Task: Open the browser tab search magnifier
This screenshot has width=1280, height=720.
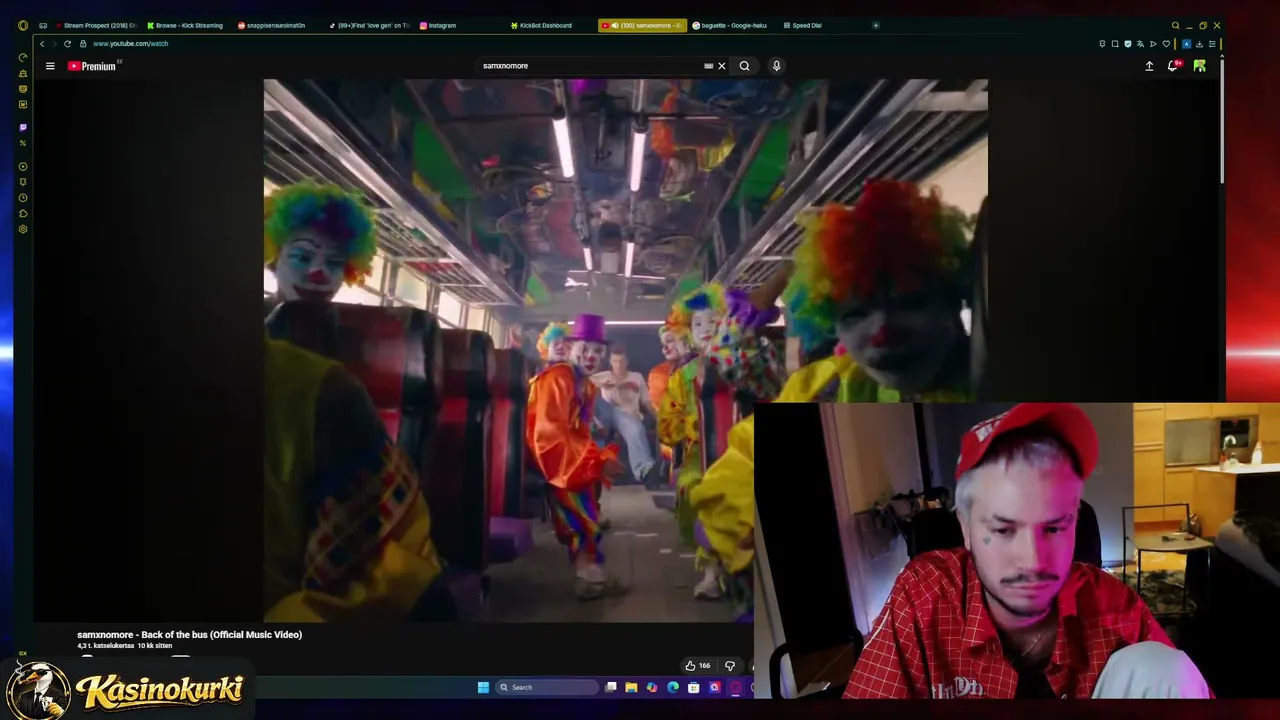Action: (x=1175, y=25)
